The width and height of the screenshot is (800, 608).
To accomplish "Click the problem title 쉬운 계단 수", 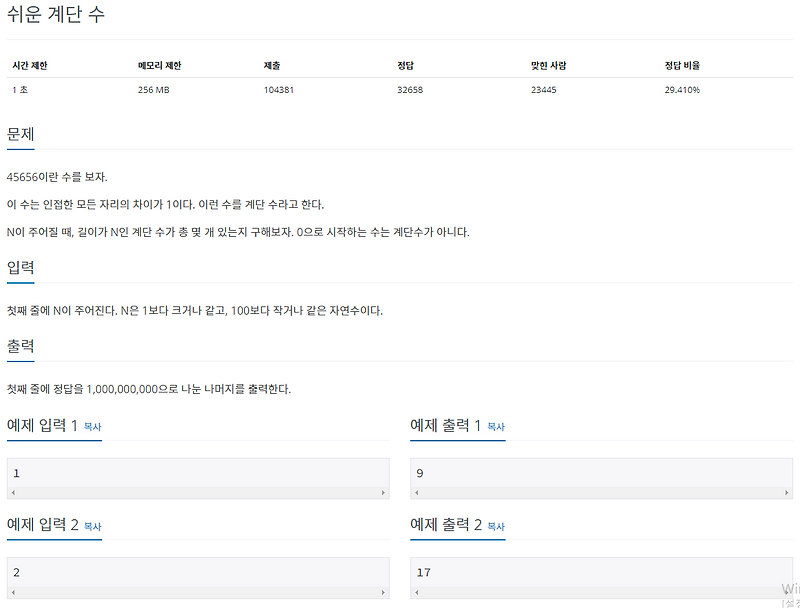I will [55, 16].
